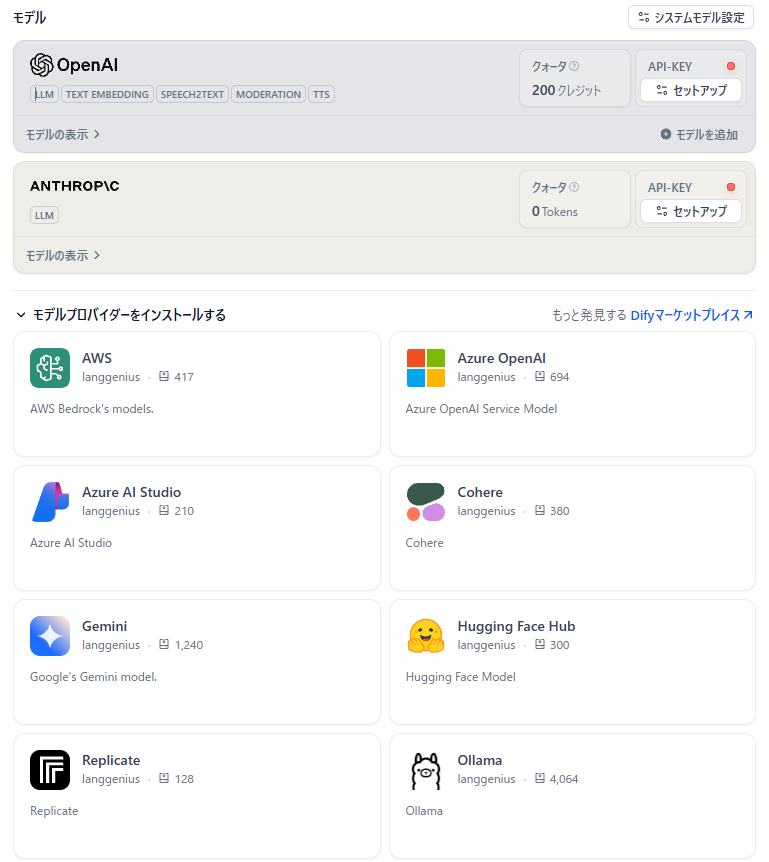
Task: Click OpenAI セットアップ button
Action: [x=690, y=90]
